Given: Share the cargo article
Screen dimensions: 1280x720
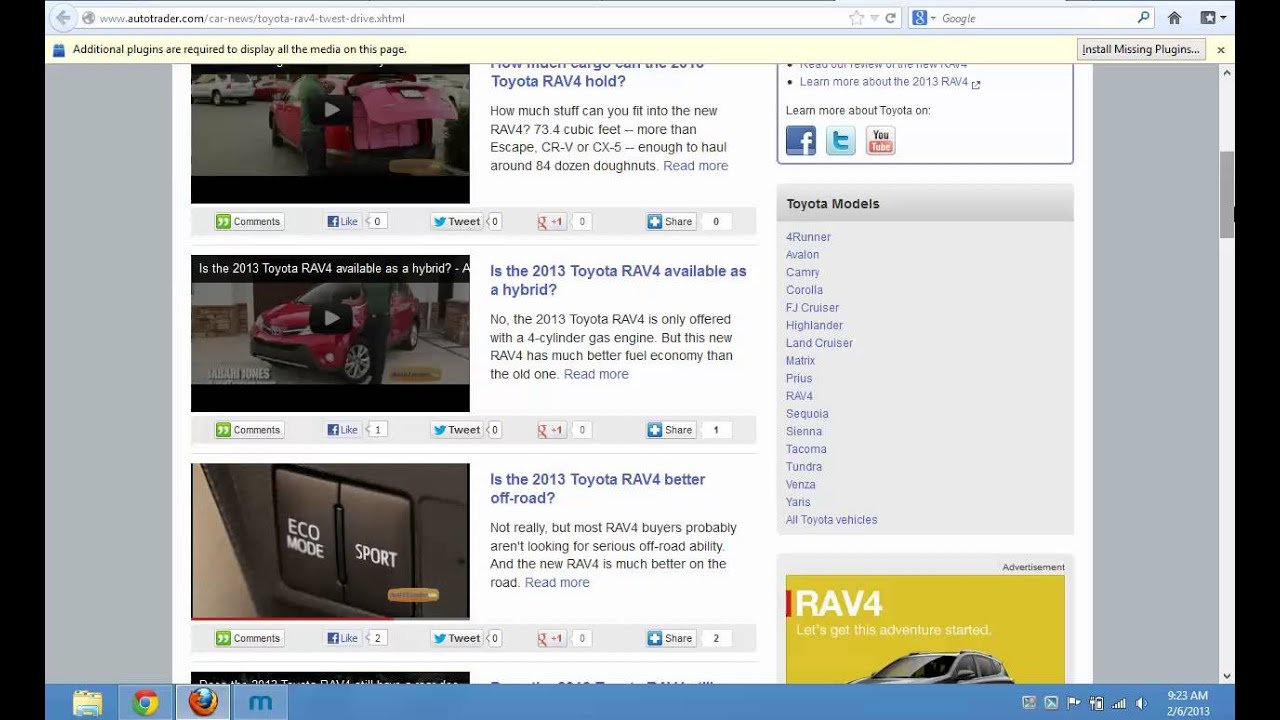Looking at the screenshot, I should tap(670, 222).
